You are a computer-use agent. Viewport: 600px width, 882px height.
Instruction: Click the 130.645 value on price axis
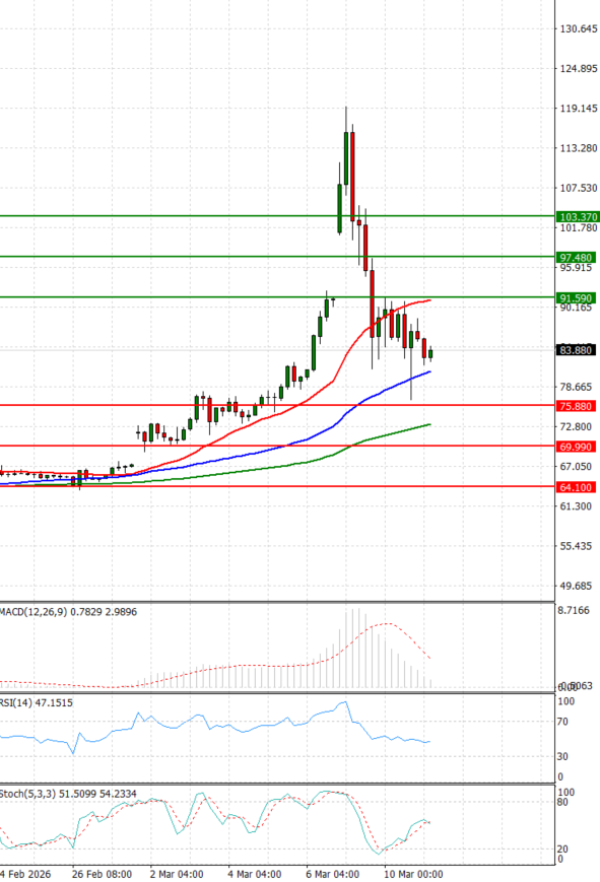point(577,29)
